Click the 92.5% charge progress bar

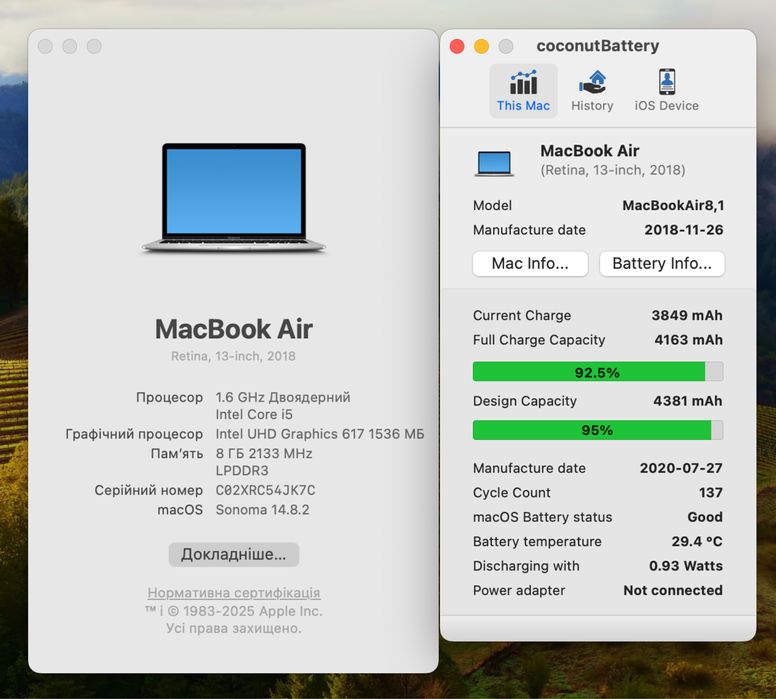(x=598, y=372)
